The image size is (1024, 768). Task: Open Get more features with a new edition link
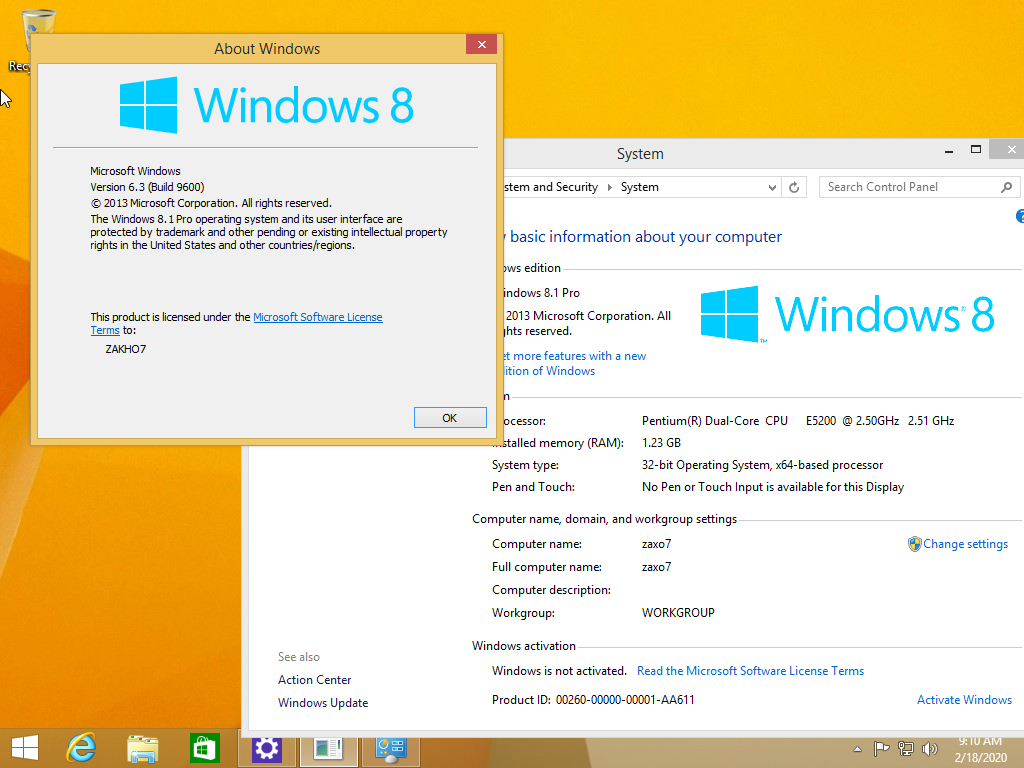[x=573, y=363]
